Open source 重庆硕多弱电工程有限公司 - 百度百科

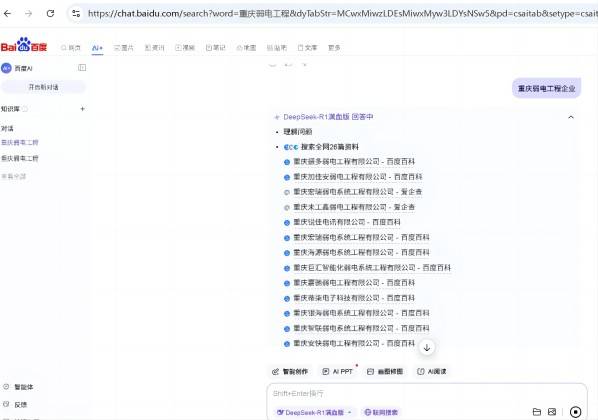pos(354,162)
